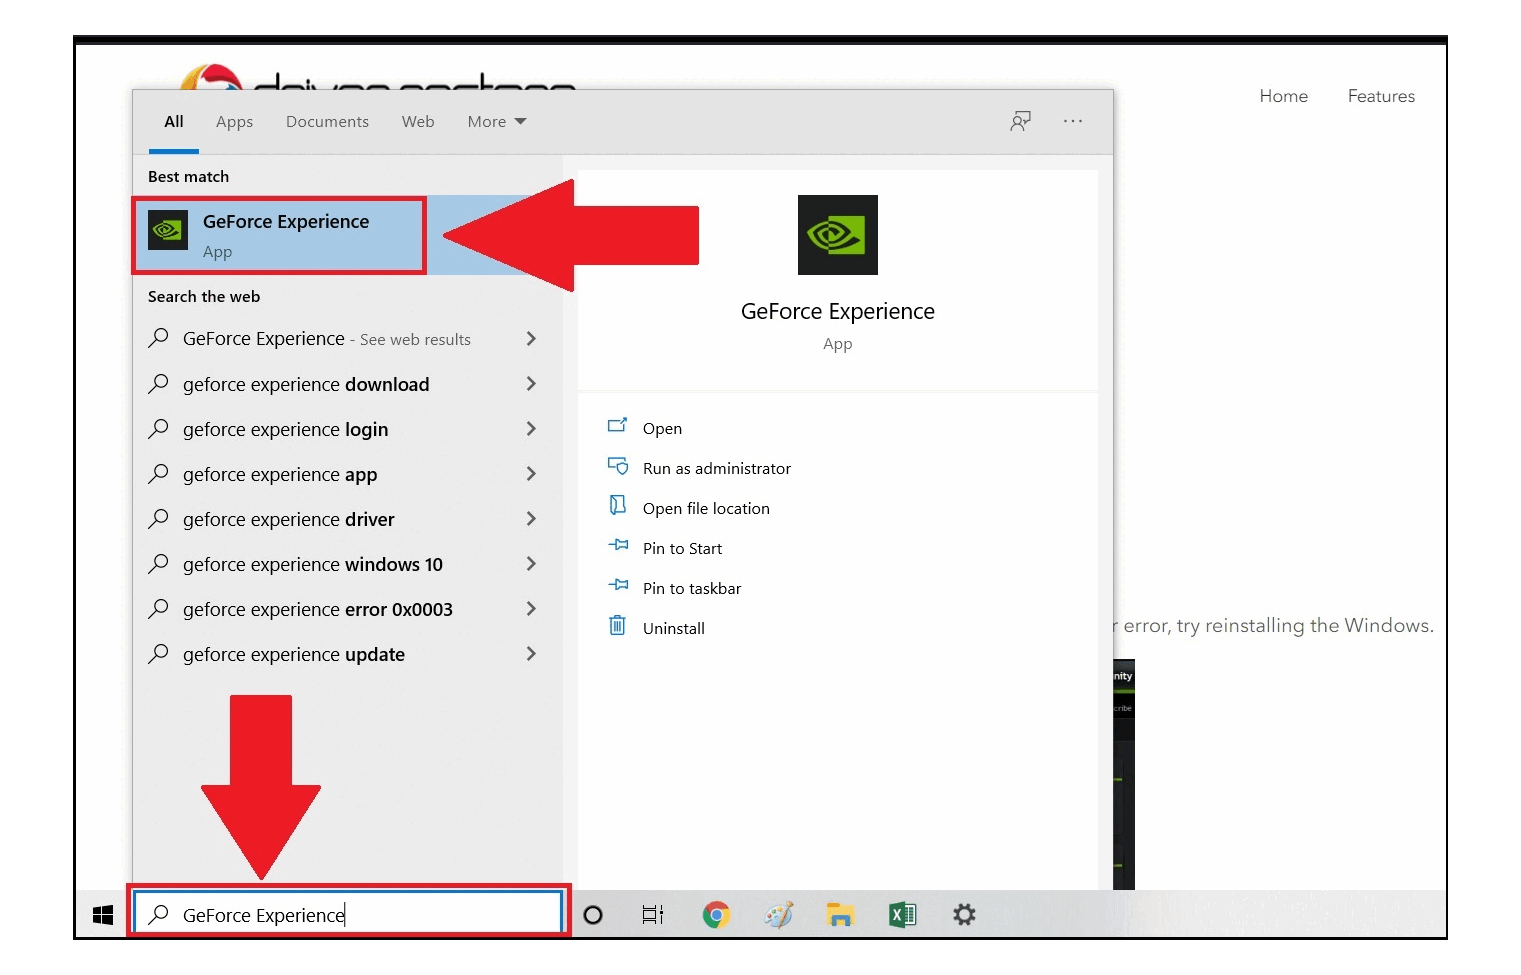
Task: Expand arrow for geforce experience app
Action: [531, 474]
